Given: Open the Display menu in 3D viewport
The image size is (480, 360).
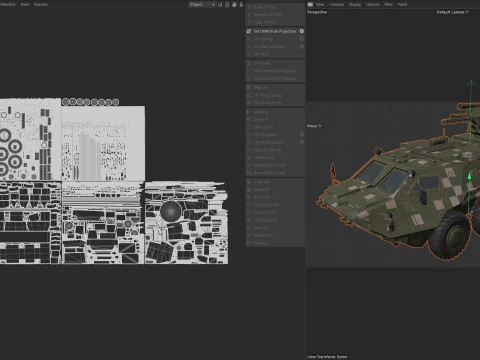Looking at the screenshot, I should click(355, 4).
